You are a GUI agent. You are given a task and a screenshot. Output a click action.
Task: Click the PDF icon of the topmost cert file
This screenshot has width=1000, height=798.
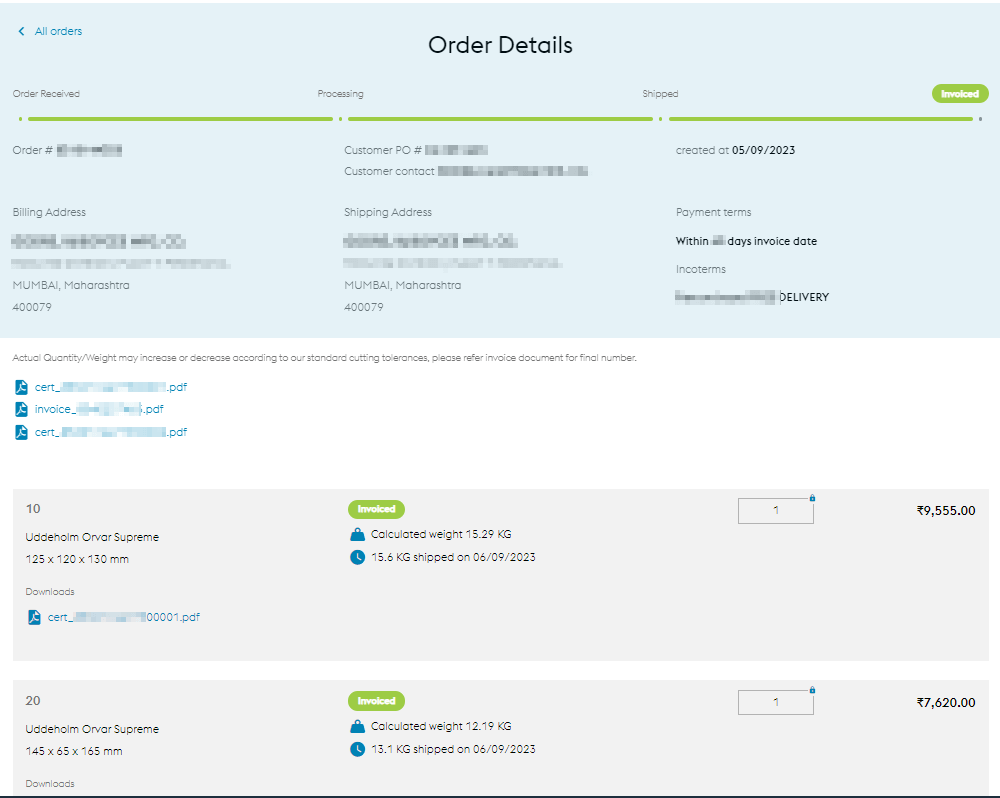point(22,387)
